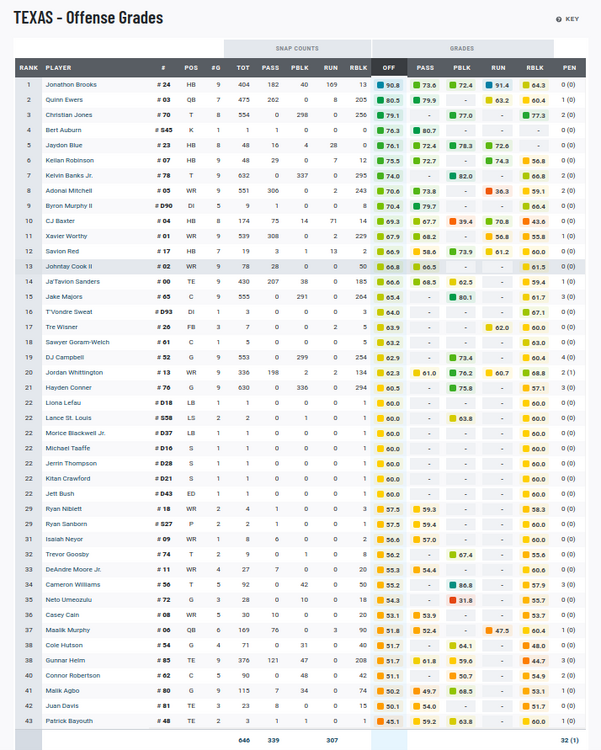Screen dimensions: 601x750
Task: Click Patrick Bayouth in last row
Action: point(69,721)
